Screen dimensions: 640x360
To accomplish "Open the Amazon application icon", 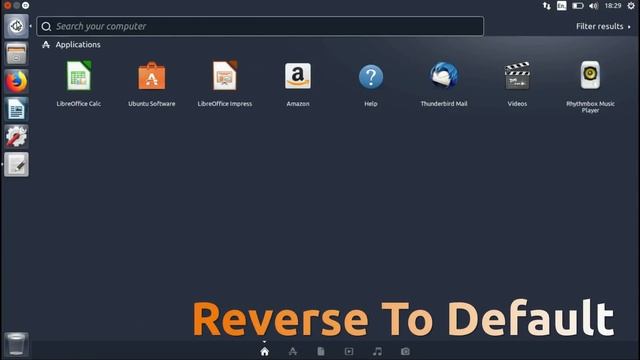I will tap(298, 76).
